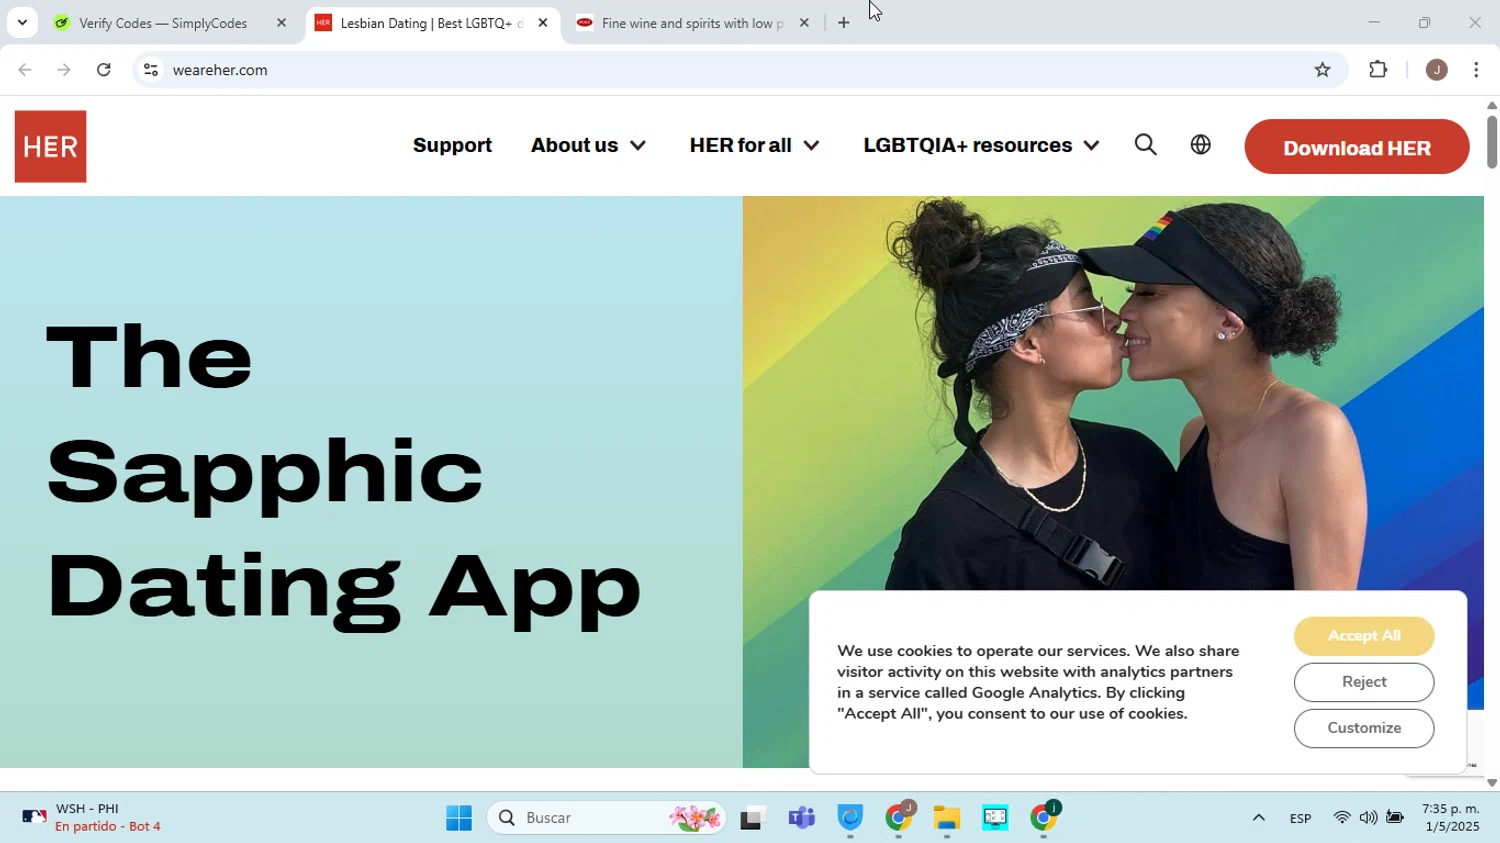Click the HER logo in the header
1500x843 pixels.
point(50,146)
